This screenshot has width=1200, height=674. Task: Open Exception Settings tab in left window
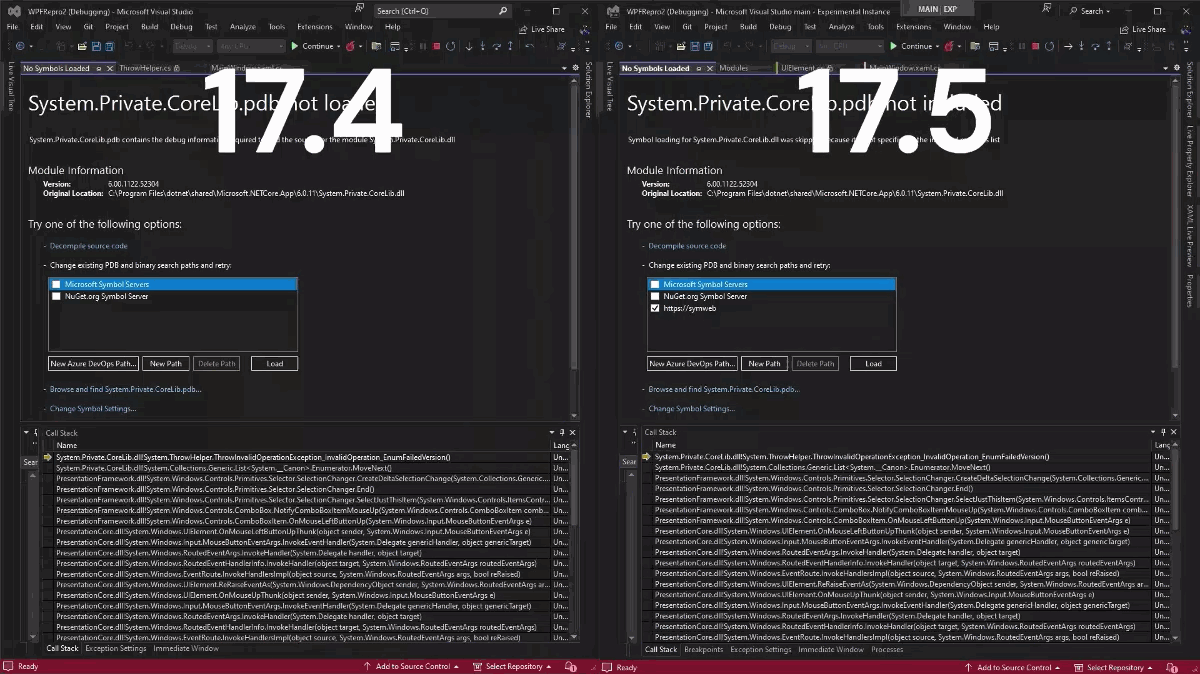(116, 649)
